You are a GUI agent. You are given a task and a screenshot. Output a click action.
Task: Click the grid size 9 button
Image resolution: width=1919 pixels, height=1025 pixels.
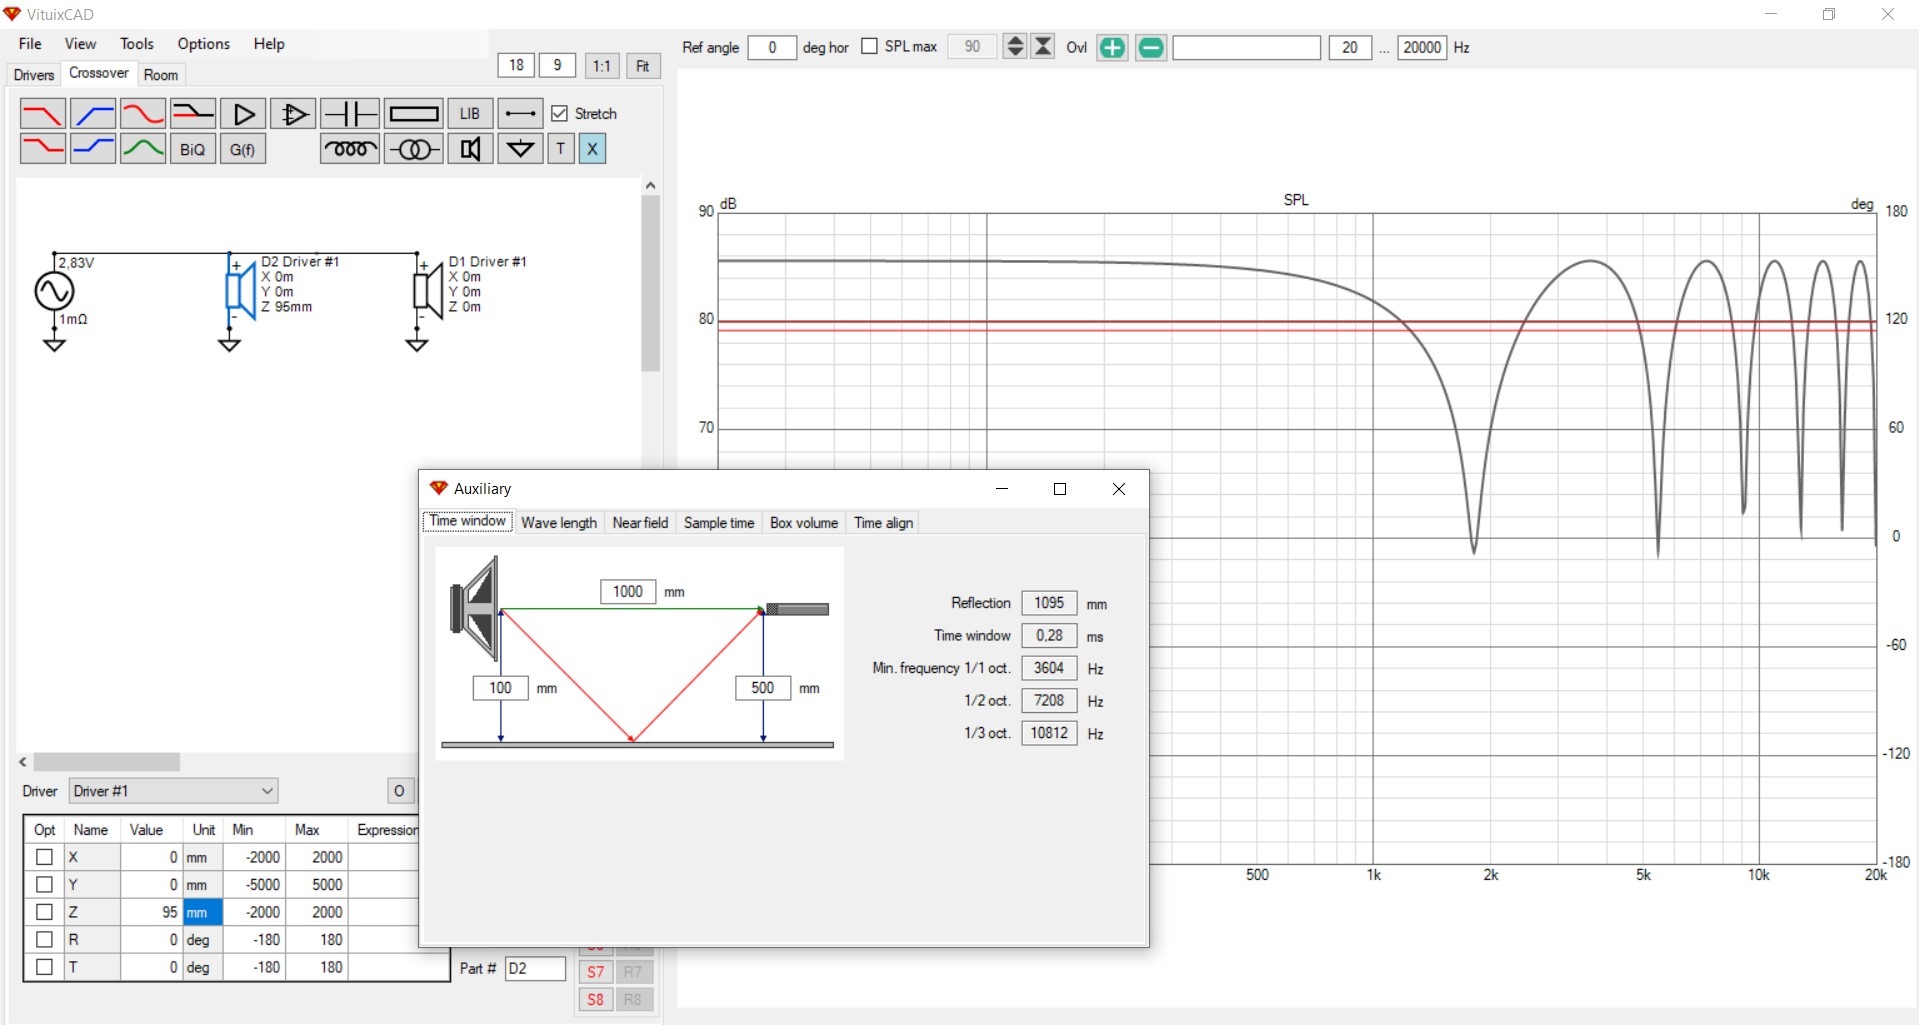[x=557, y=65]
